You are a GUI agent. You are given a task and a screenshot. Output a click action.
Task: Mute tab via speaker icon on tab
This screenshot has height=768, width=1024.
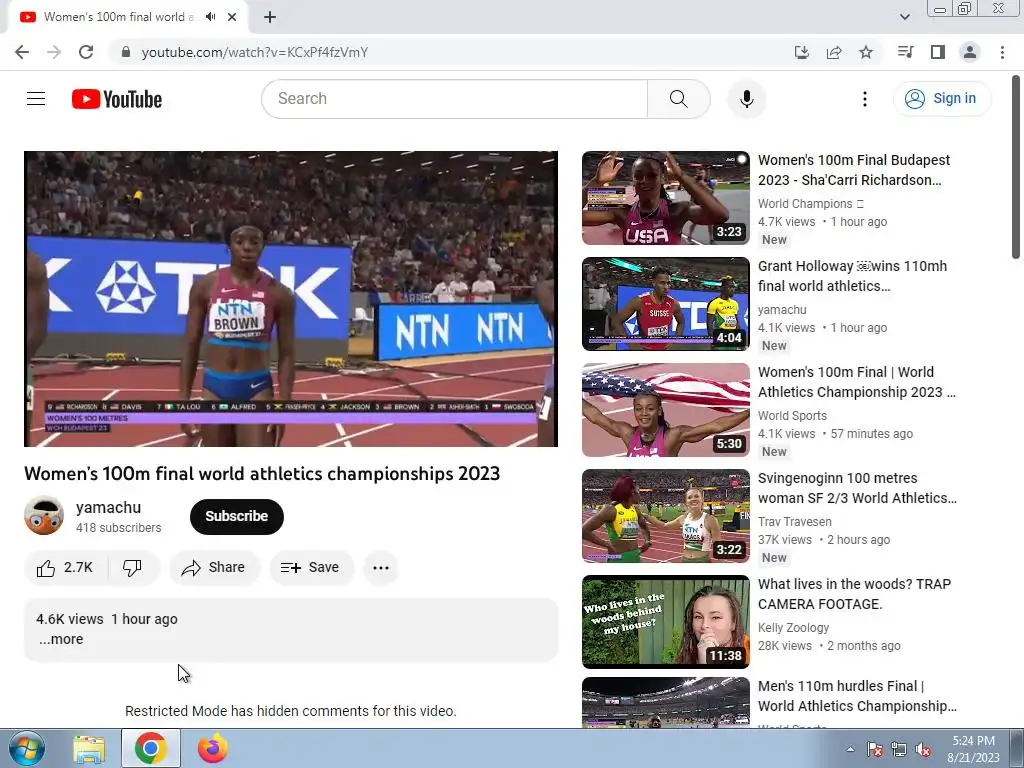coord(210,17)
